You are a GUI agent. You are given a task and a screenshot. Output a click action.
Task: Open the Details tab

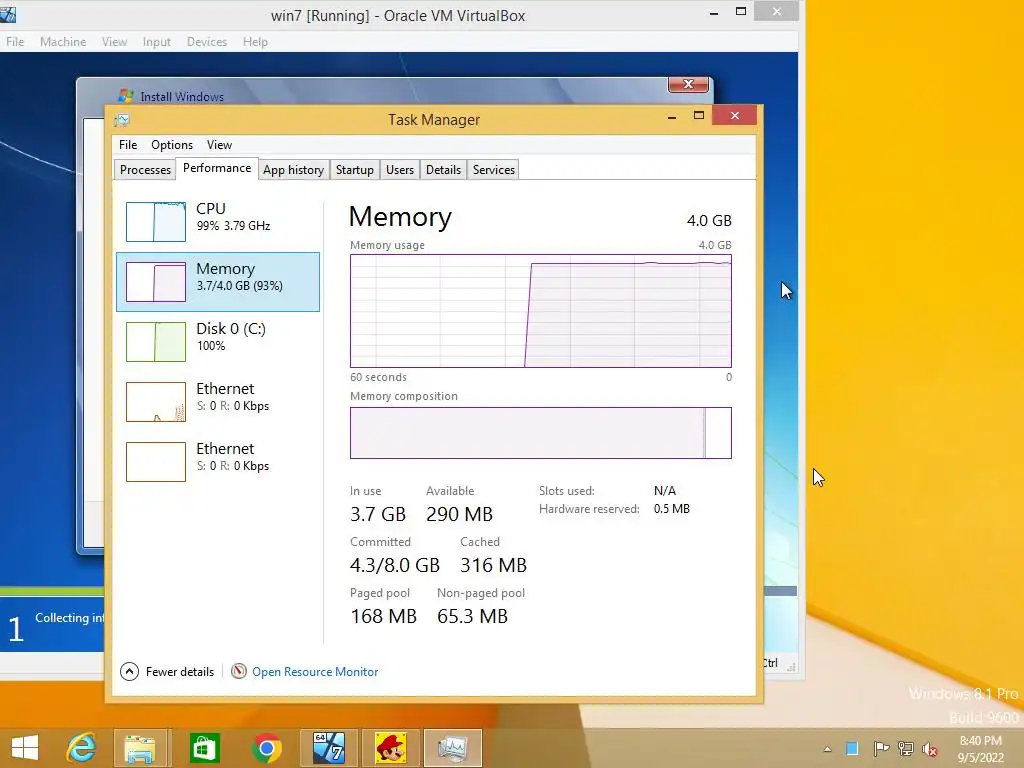tap(443, 170)
